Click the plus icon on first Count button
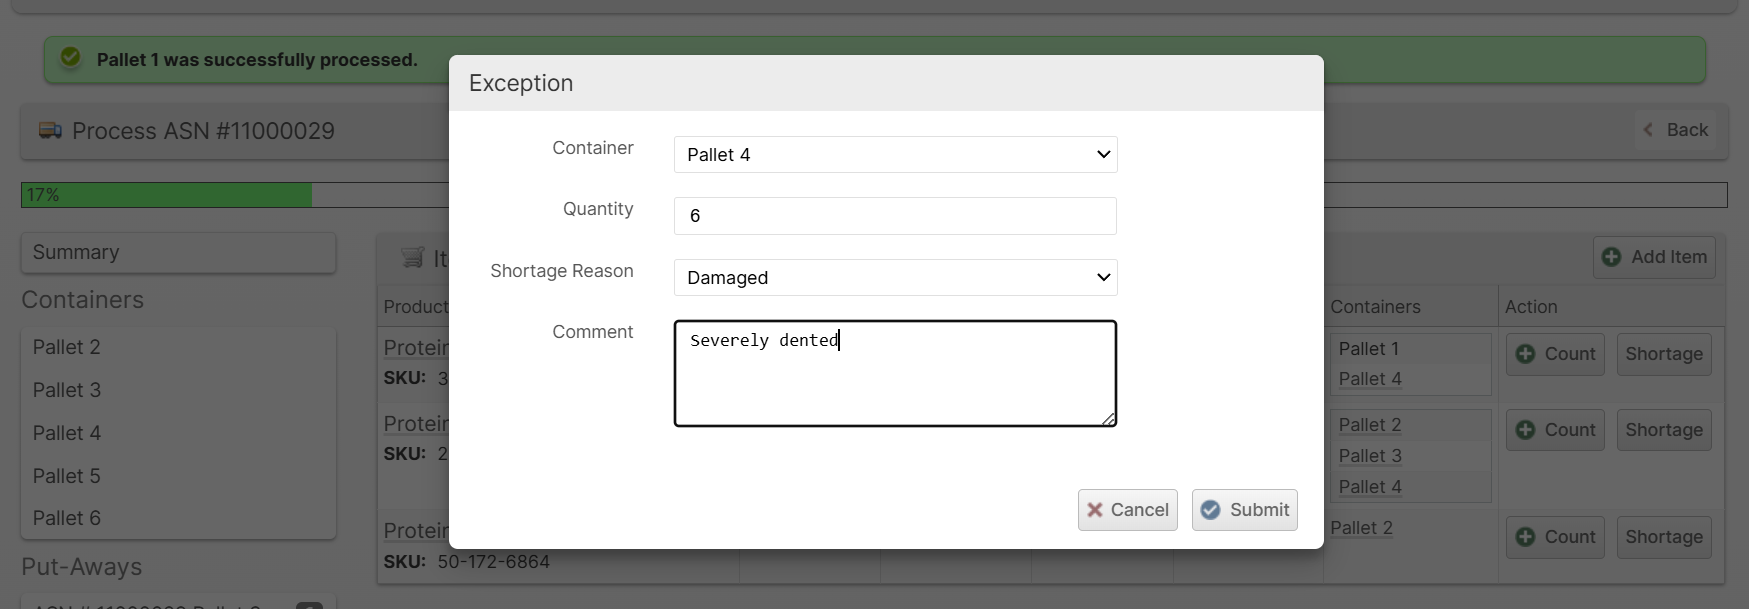 click(1525, 354)
